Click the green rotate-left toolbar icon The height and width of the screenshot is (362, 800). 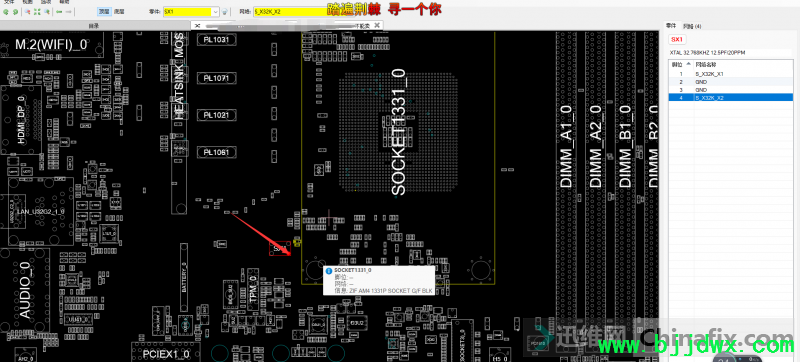click(x=6, y=12)
